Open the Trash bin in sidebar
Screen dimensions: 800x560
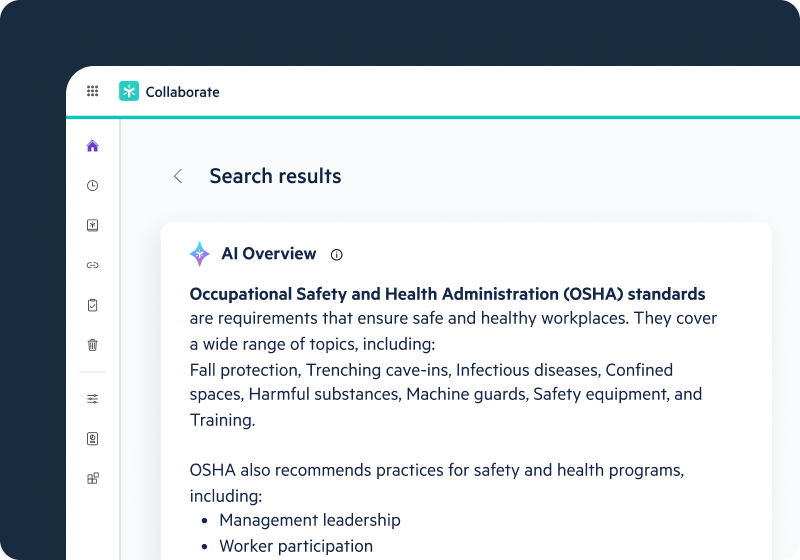(93, 345)
